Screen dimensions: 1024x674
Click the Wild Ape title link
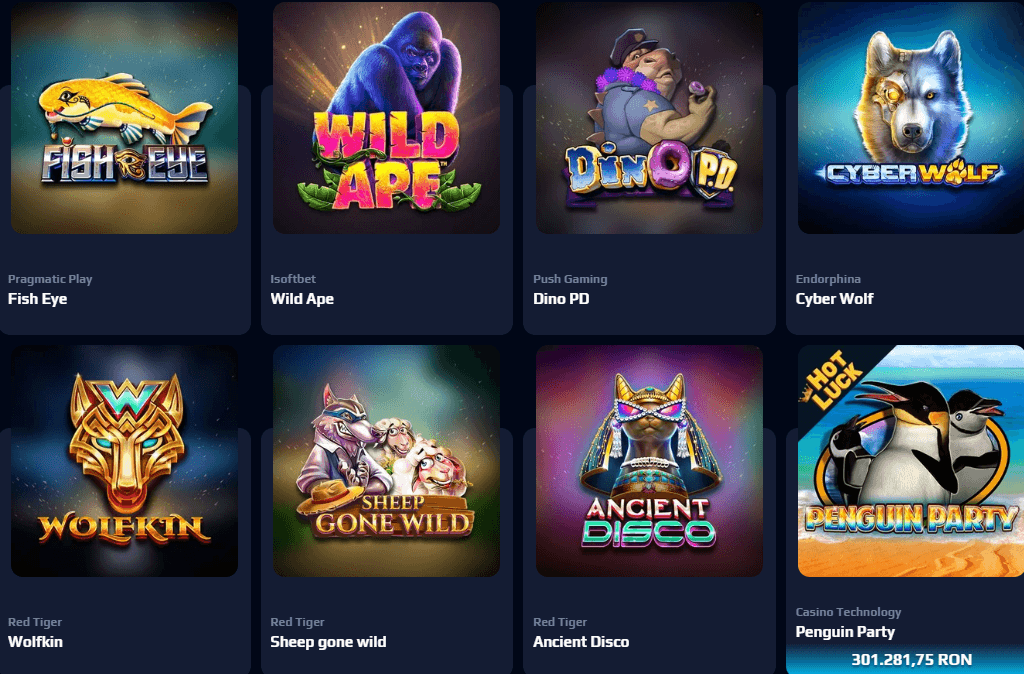click(302, 299)
